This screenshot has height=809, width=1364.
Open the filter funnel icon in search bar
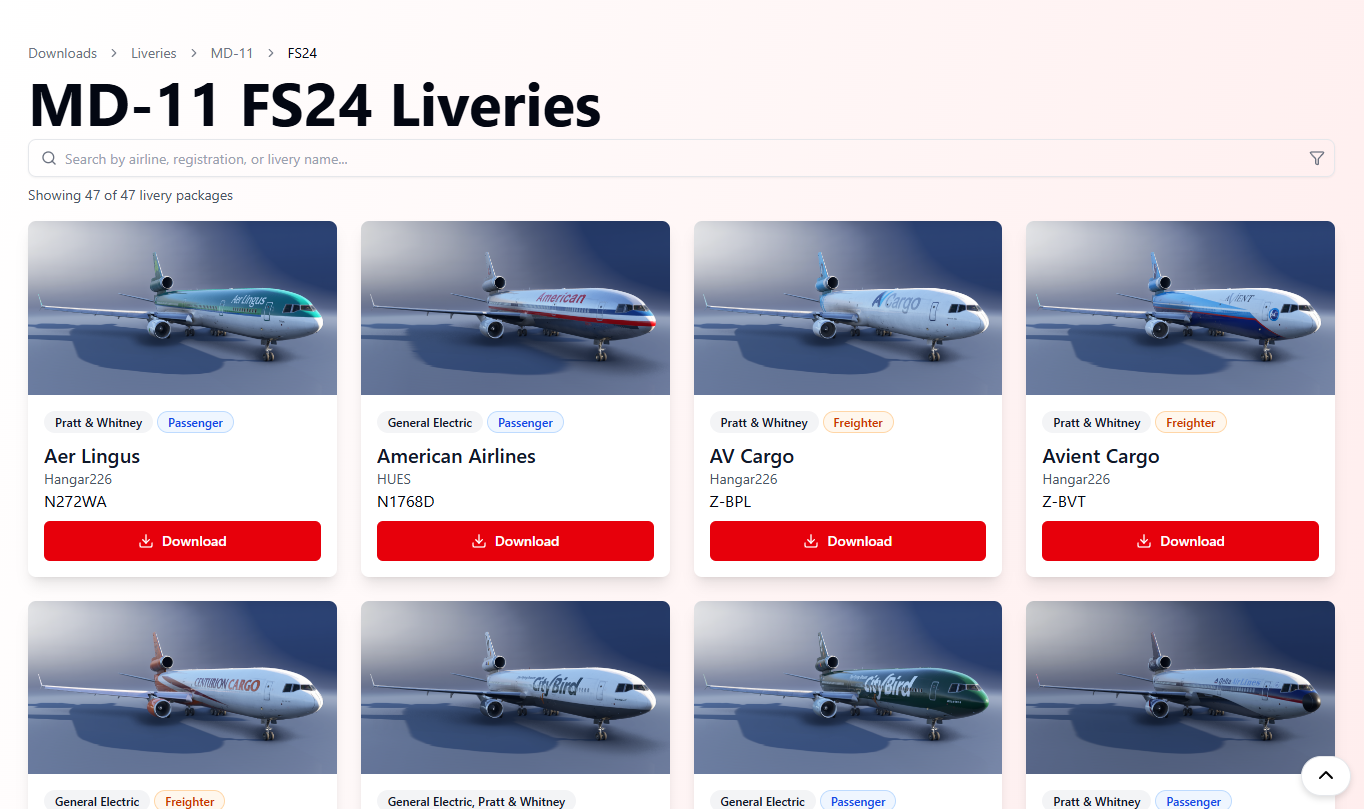pyautogui.click(x=1316, y=159)
